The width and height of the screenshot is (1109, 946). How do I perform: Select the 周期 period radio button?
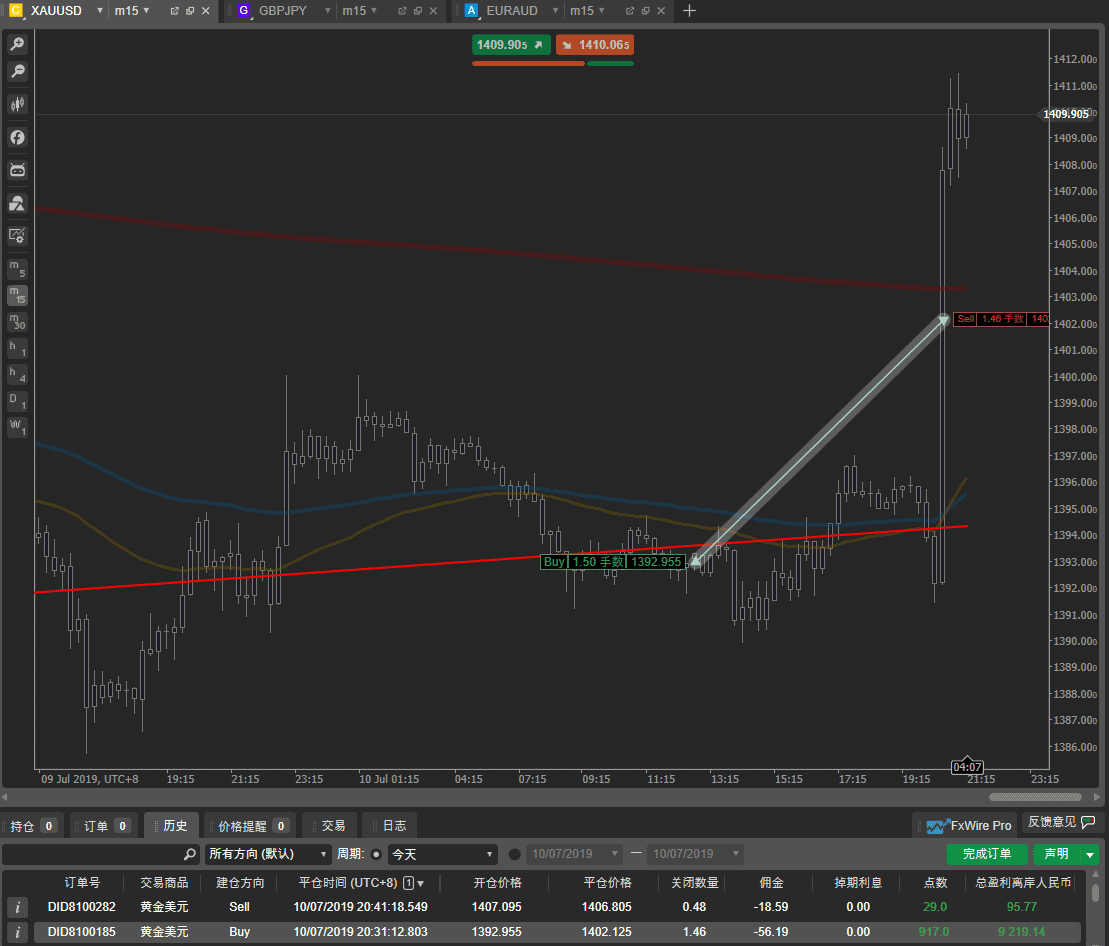[x=376, y=854]
